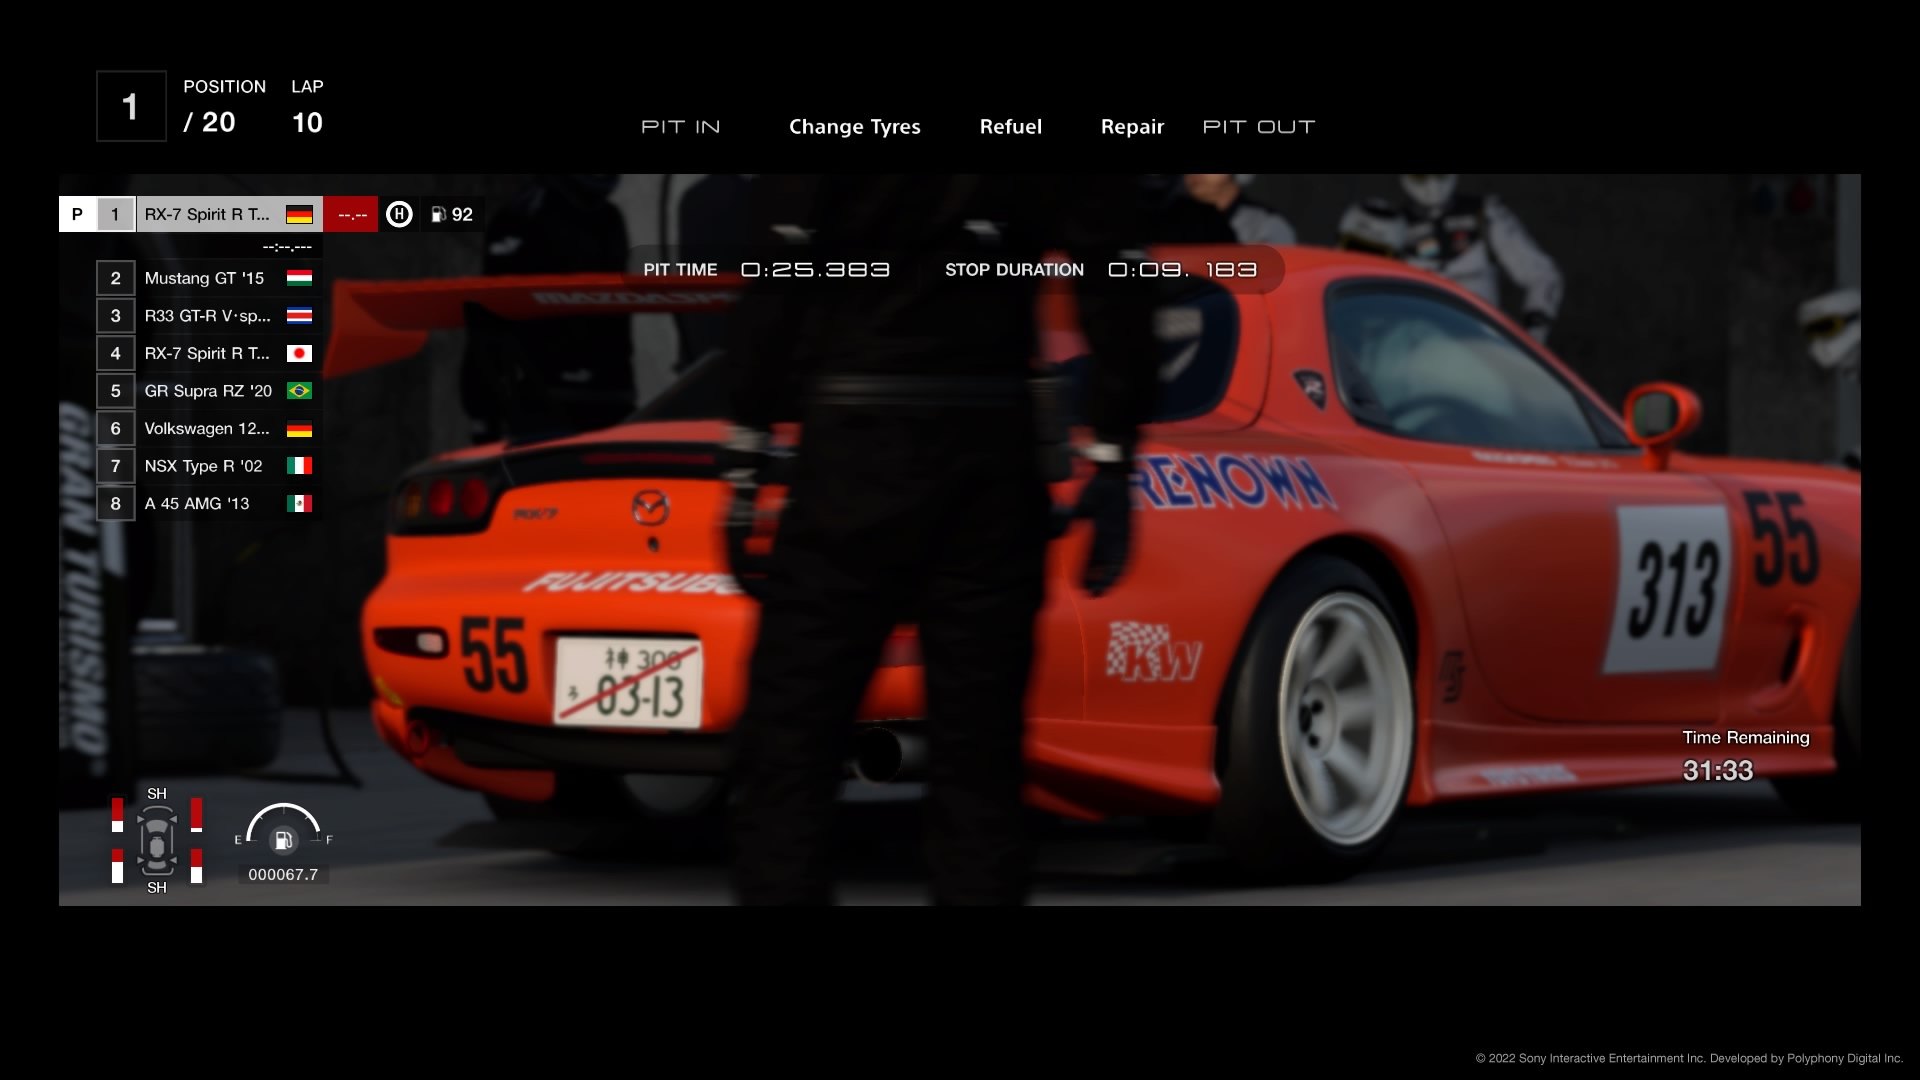
Task: Click the Japanese flag on fourth-place row
Action: tap(299, 353)
